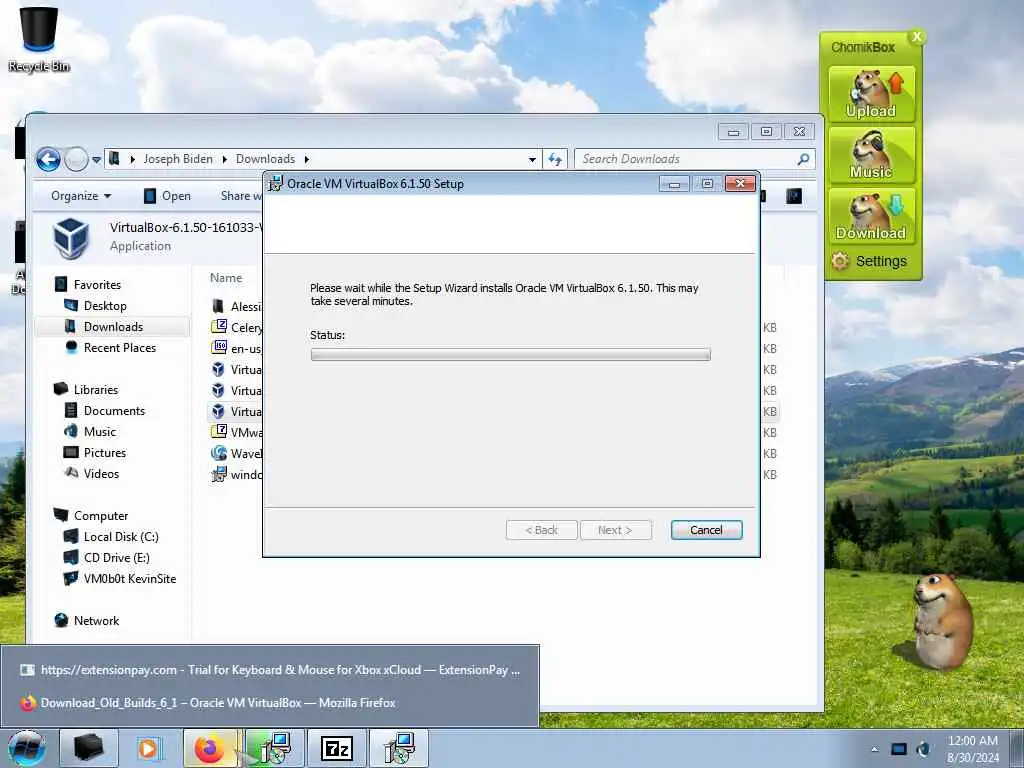Image resolution: width=1024 pixels, height=768 pixels.
Task: Open the extensionpay.com window preview
Action: point(270,669)
